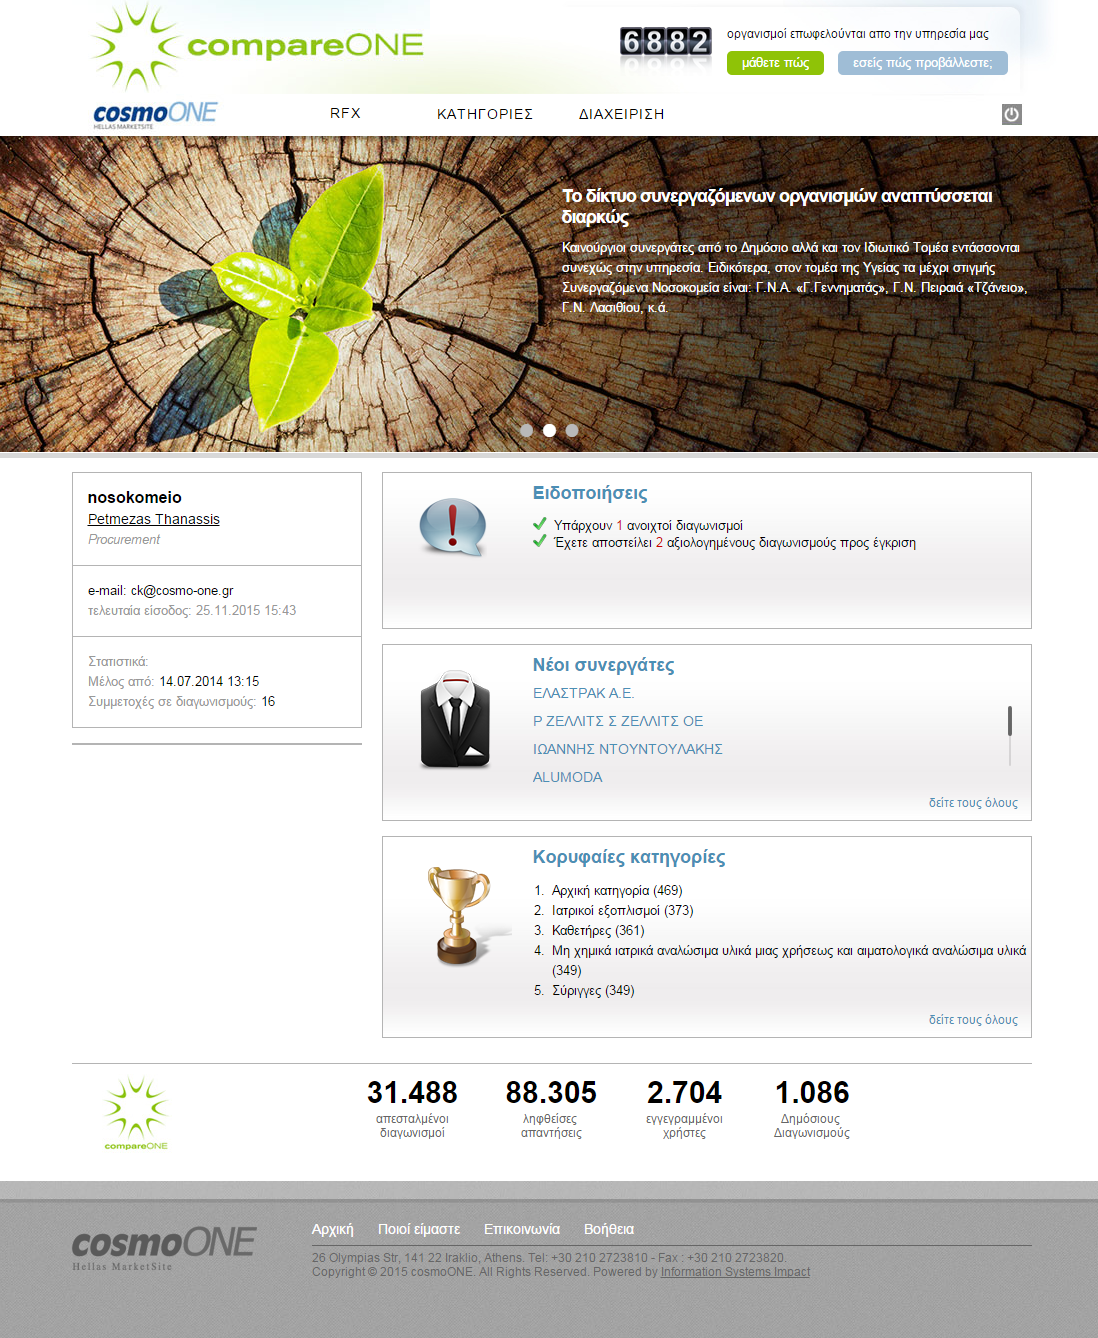Open the ΔΙΑΧΕΙΡΙΣΗ menu
Viewport: 1098px width, 1338px height.
click(x=621, y=114)
